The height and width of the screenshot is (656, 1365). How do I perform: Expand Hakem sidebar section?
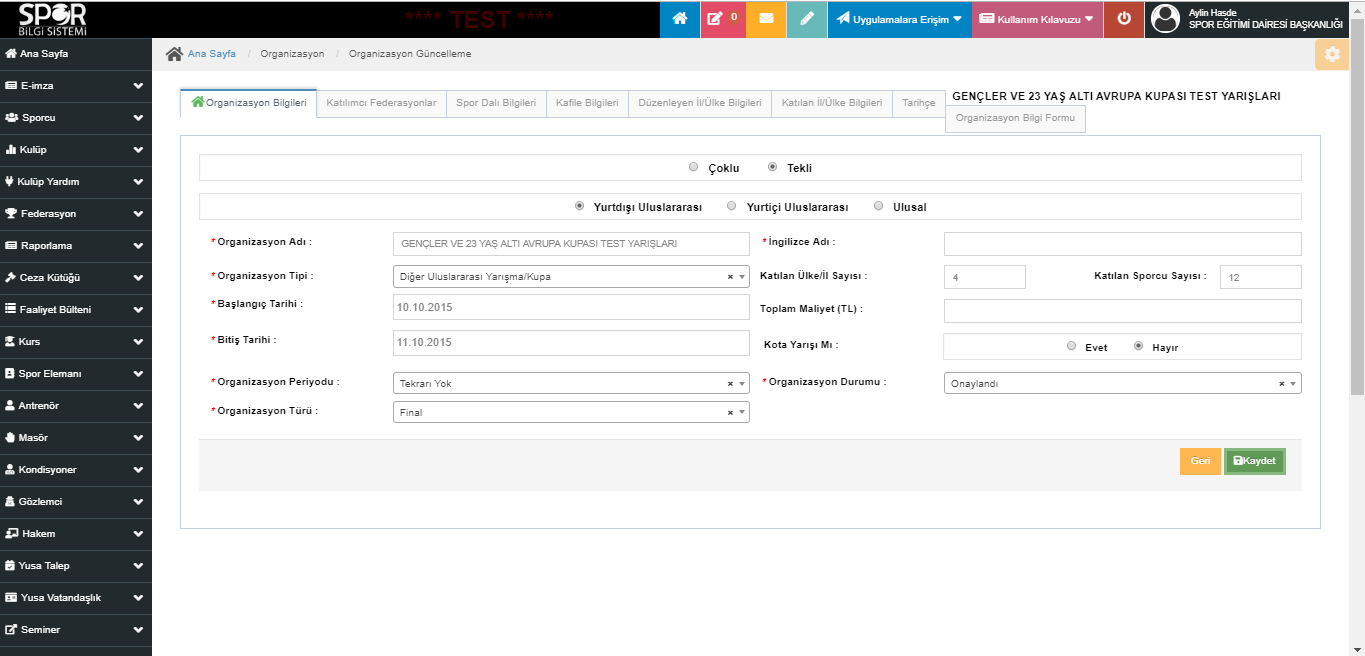(x=76, y=534)
